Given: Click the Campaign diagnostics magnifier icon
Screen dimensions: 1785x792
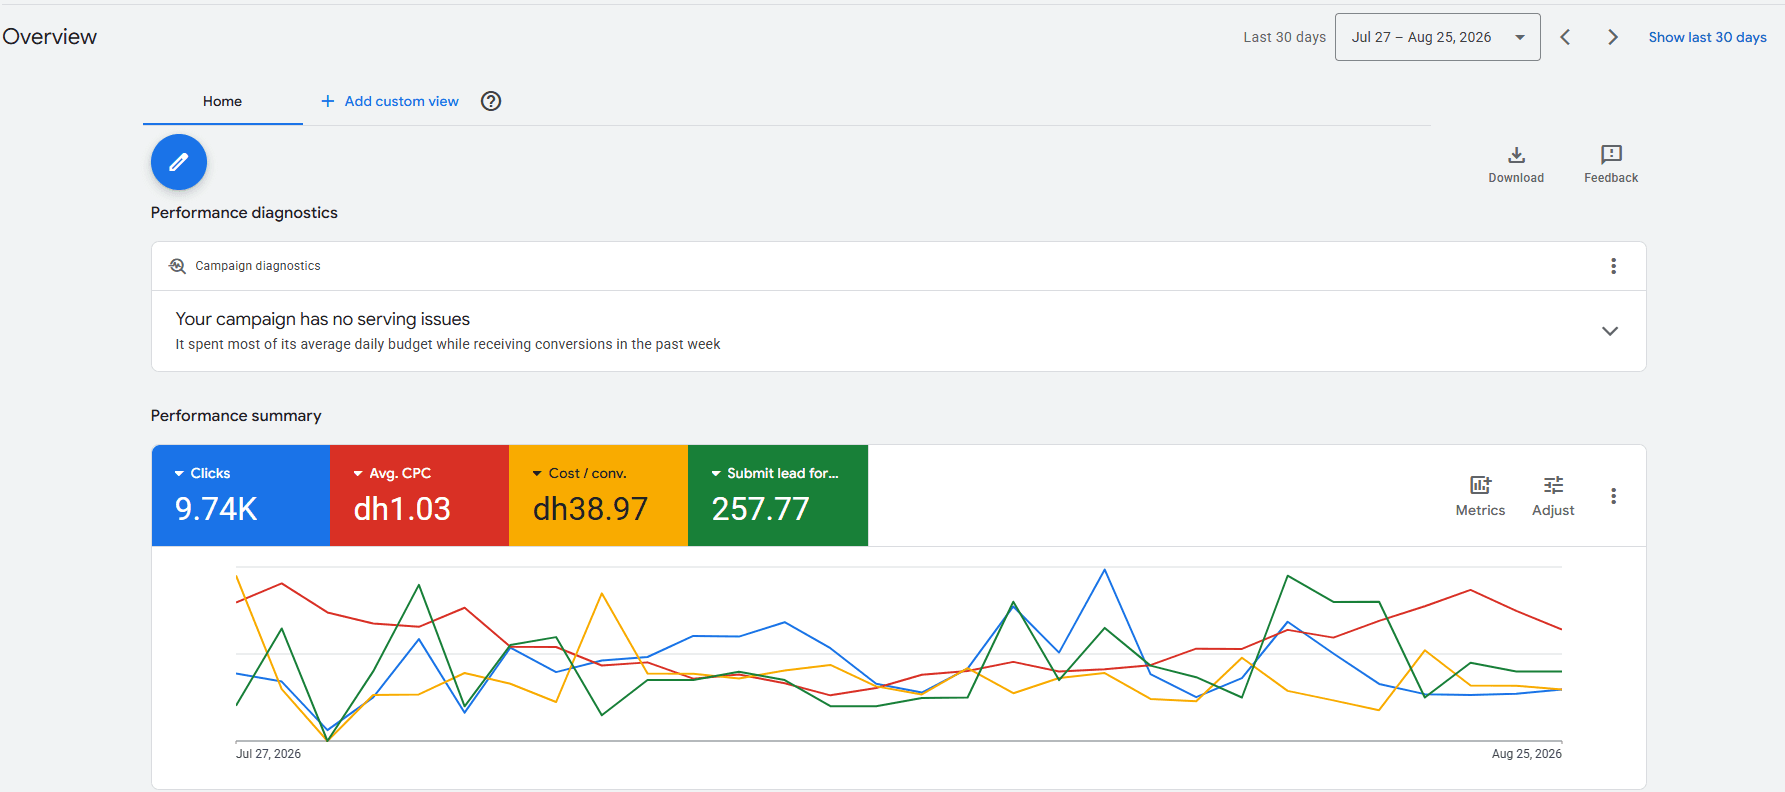Looking at the screenshot, I should point(177,266).
